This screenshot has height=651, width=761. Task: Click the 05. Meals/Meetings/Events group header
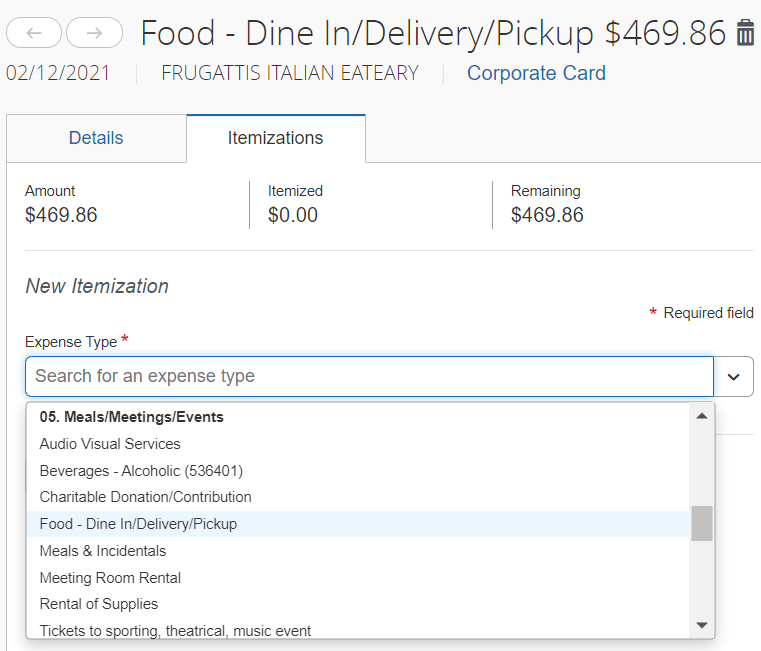131,417
